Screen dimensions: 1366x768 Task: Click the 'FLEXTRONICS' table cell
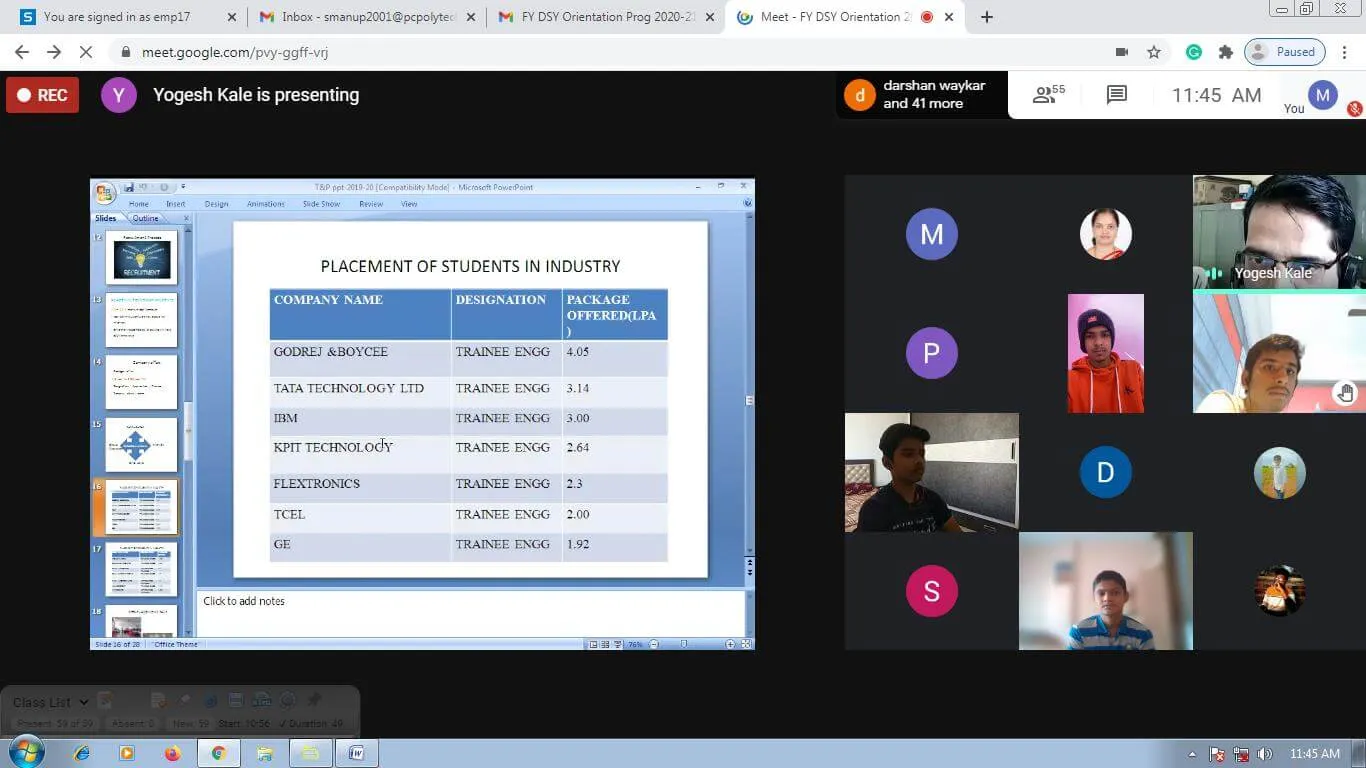pos(360,488)
